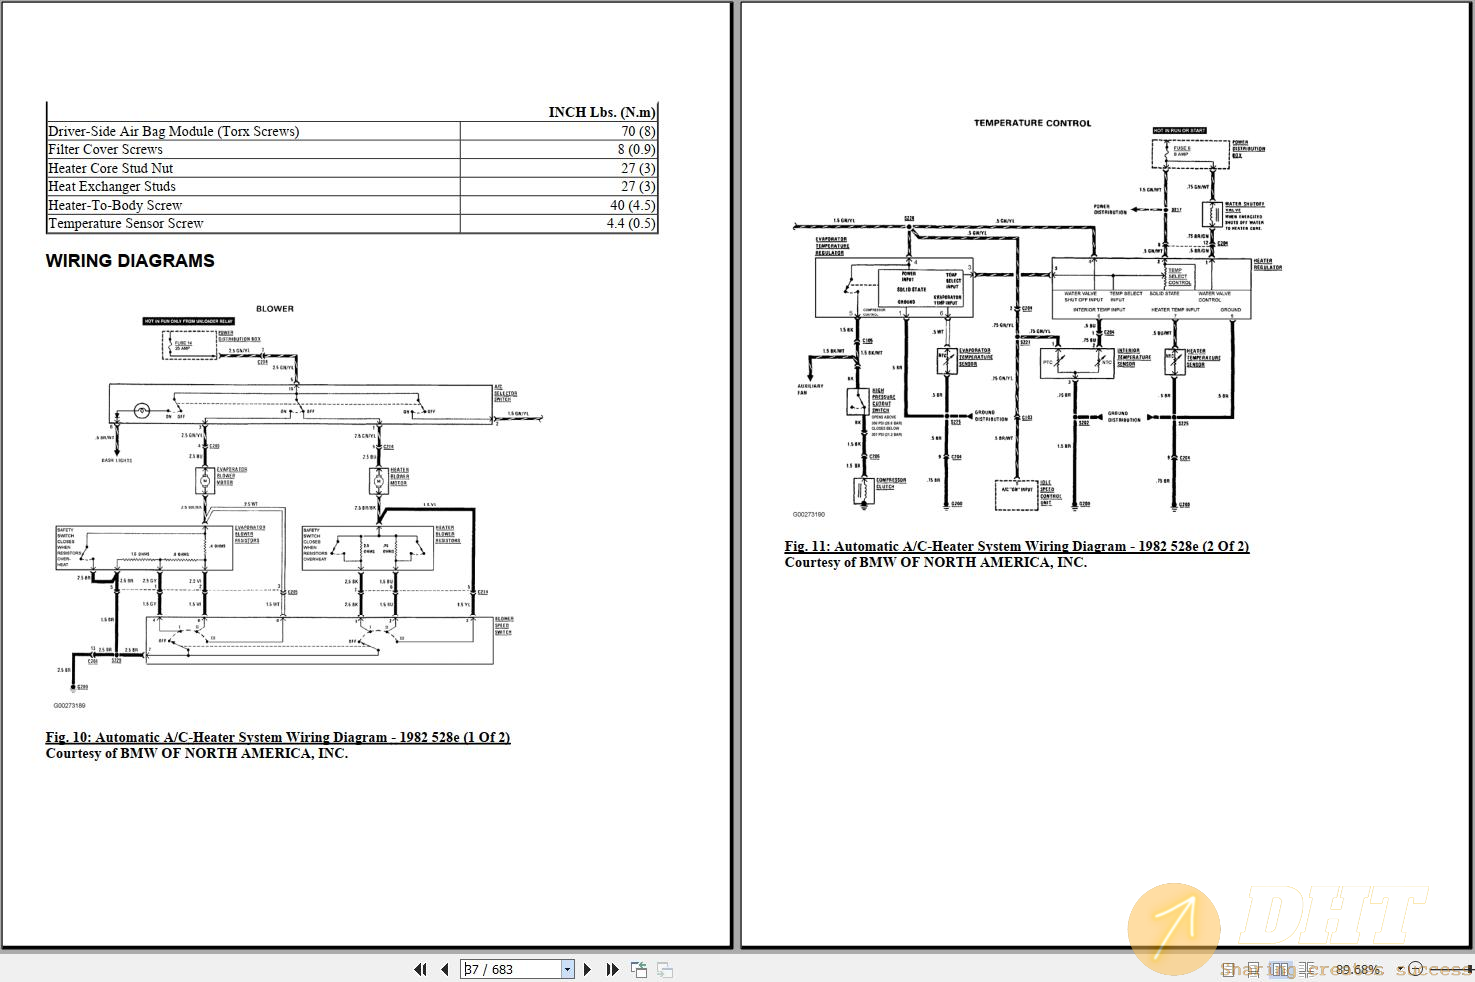Click the WIRING DIAGRAMS heading
The height and width of the screenshot is (982, 1475).
tap(130, 261)
